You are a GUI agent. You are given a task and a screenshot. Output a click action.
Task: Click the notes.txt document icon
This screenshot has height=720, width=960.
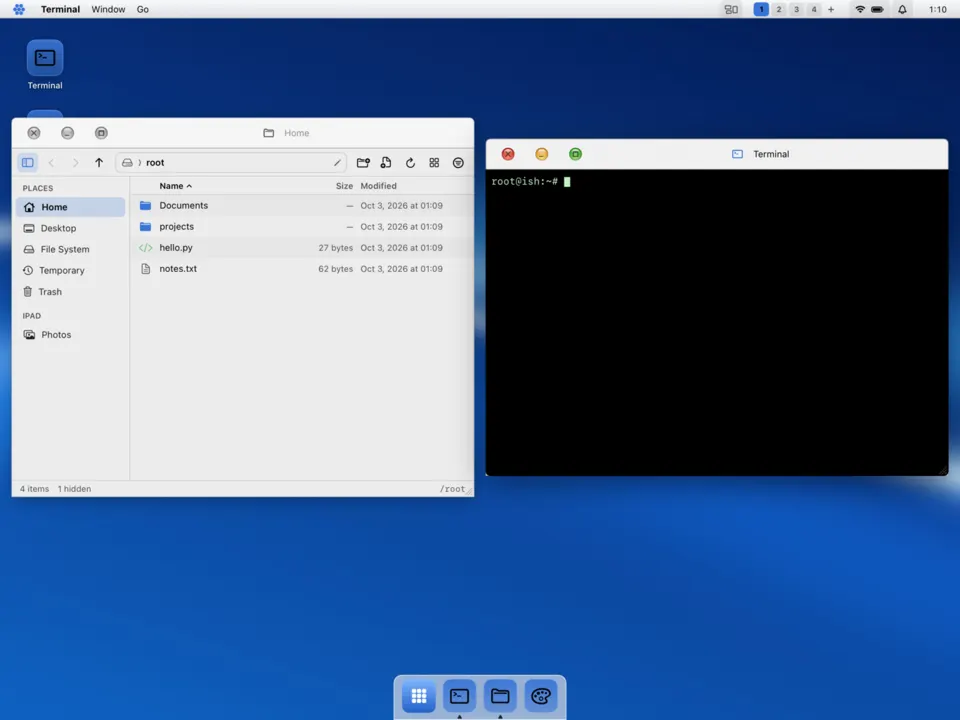click(x=145, y=269)
